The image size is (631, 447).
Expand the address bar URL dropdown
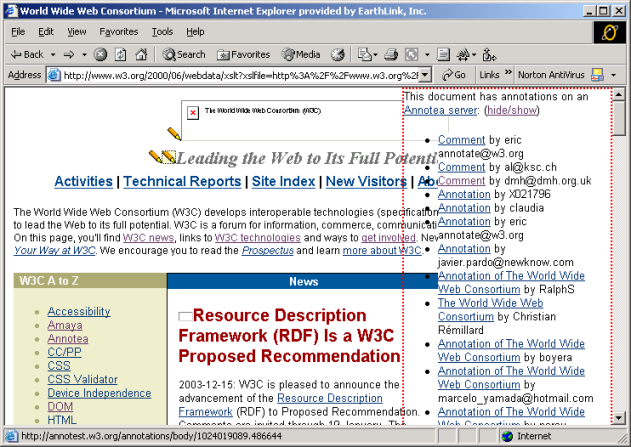pyautogui.click(x=425, y=75)
